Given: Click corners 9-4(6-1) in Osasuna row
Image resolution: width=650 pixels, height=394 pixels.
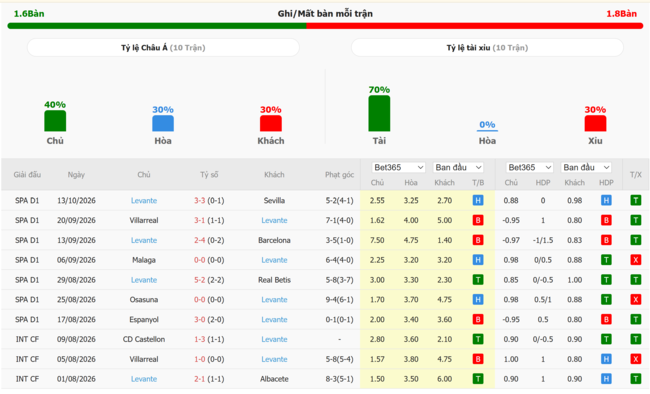Looking at the screenshot, I should click(x=340, y=300).
